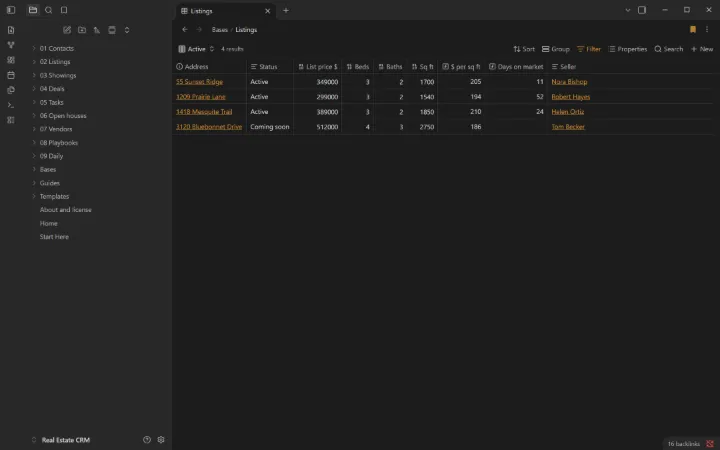
Task: Open help icon beside vault name
Action: 147,439
